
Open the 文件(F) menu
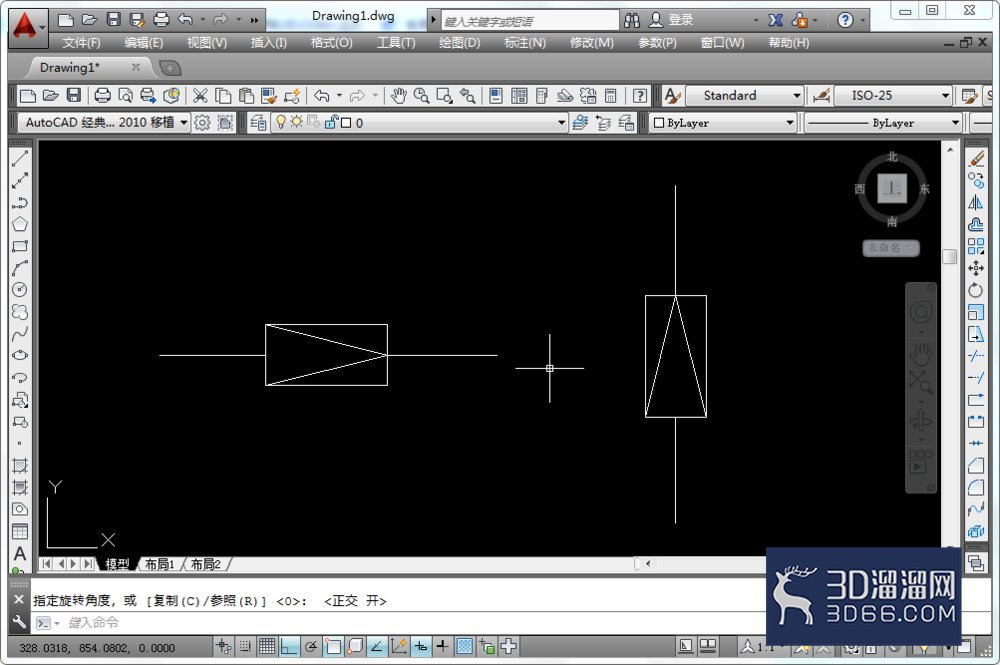tap(81, 43)
